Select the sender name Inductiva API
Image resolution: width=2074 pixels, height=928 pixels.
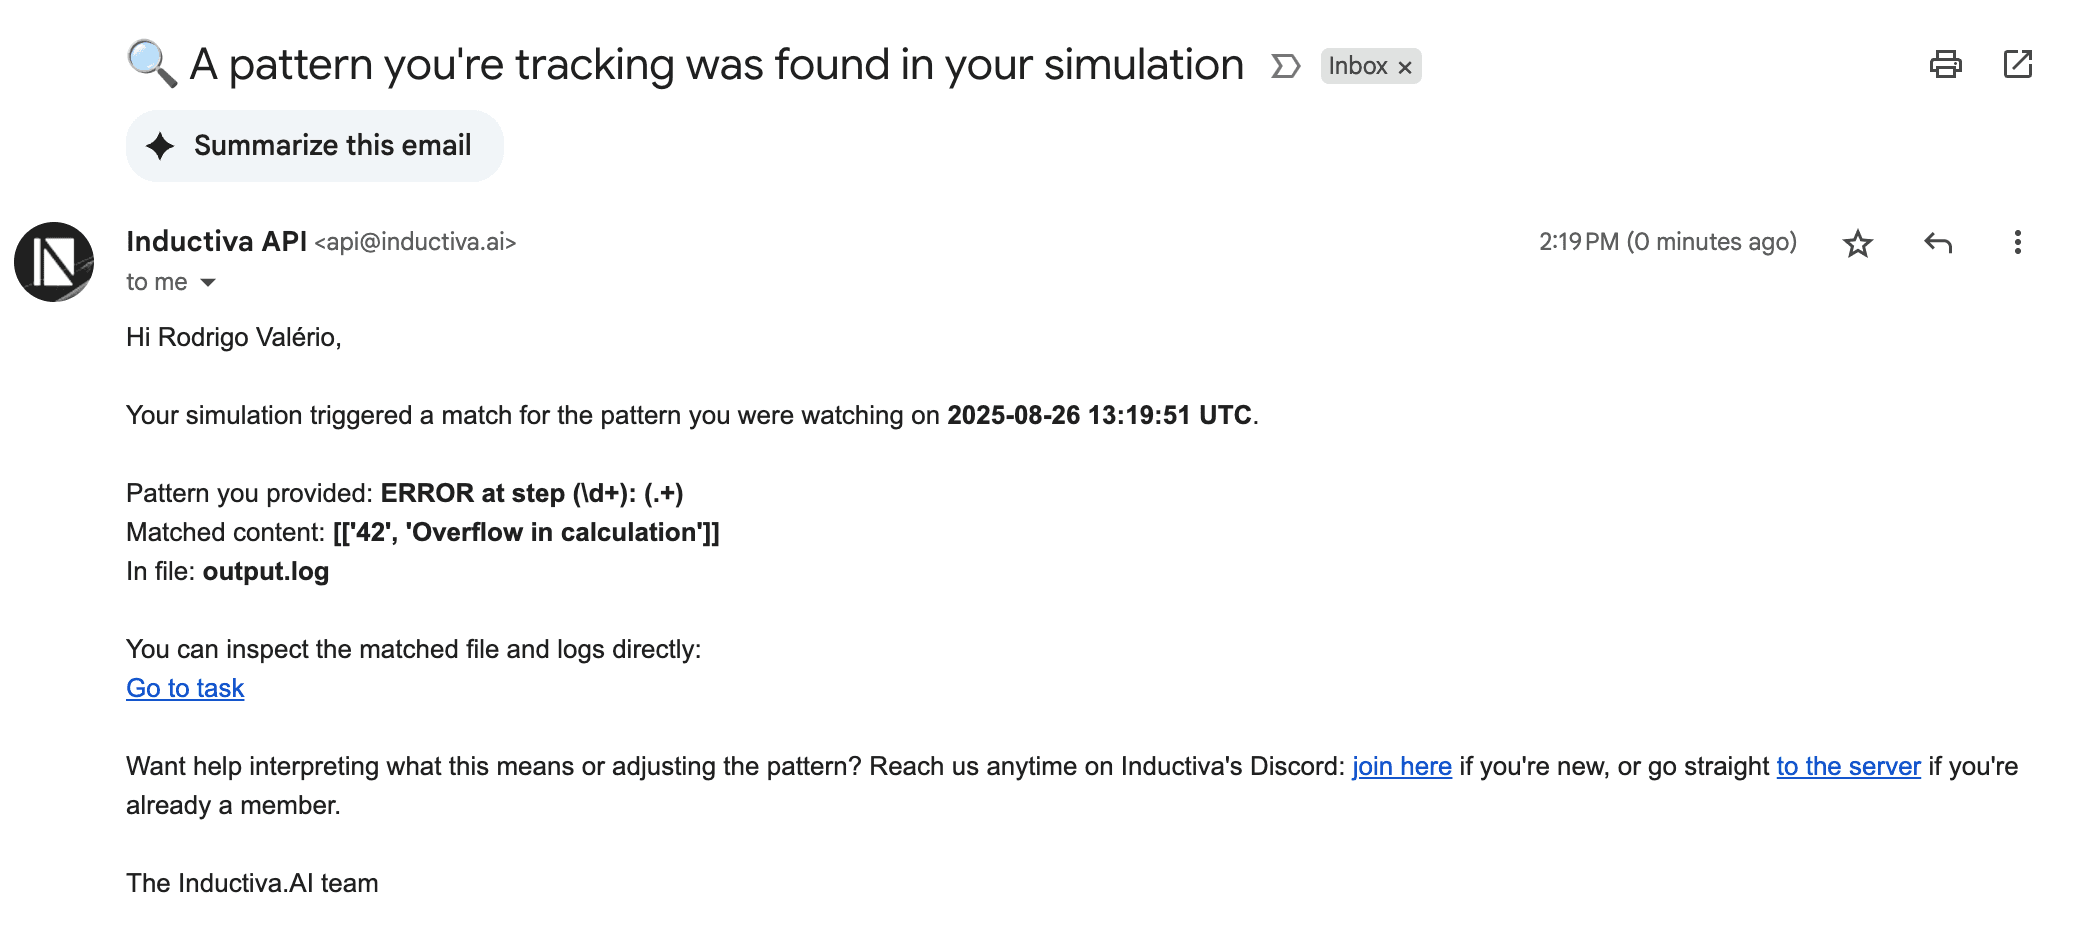click(x=216, y=241)
